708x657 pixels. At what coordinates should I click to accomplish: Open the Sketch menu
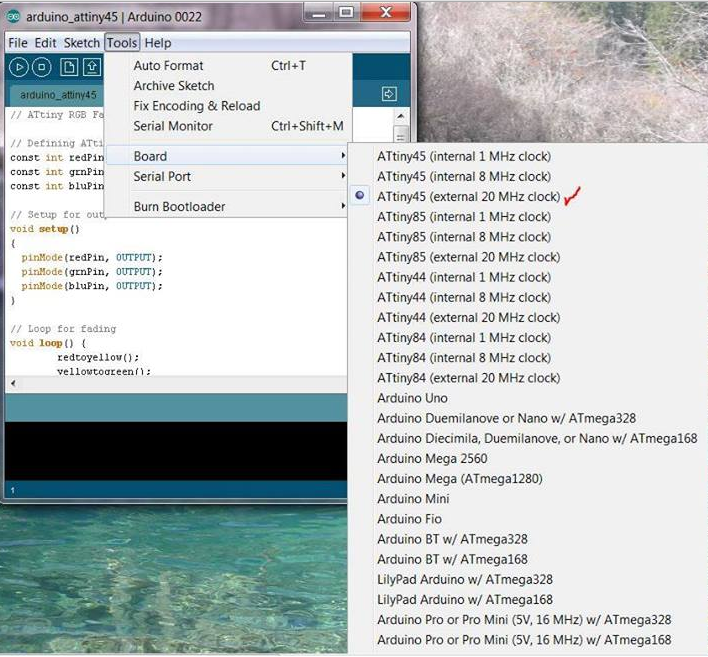81,43
